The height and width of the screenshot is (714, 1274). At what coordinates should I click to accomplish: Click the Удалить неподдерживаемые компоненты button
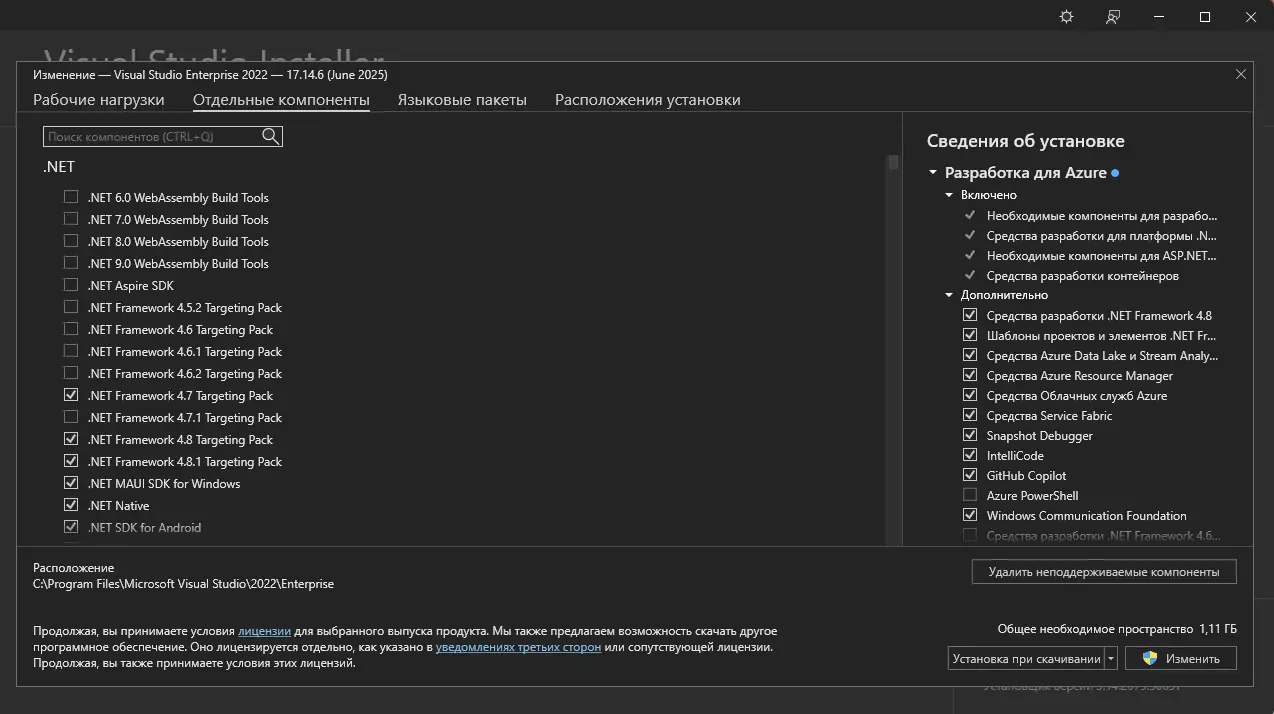[x=1103, y=572]
